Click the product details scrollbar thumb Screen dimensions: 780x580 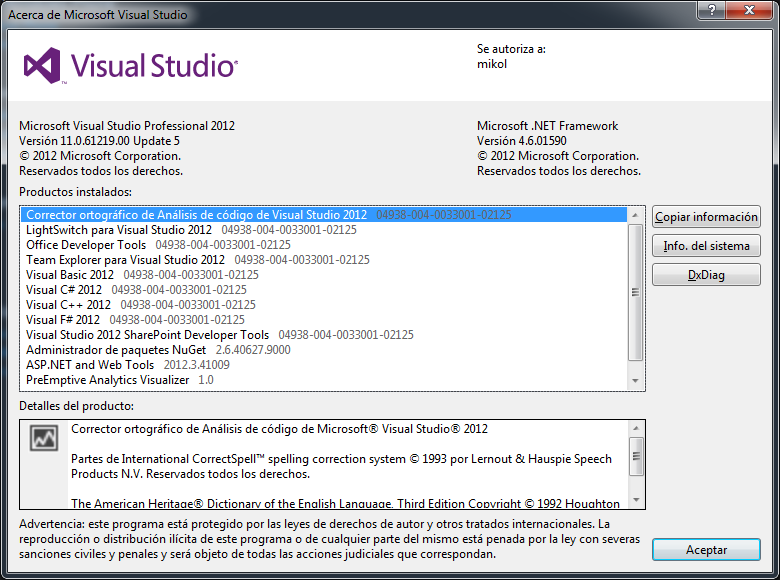tap(636, 456)
